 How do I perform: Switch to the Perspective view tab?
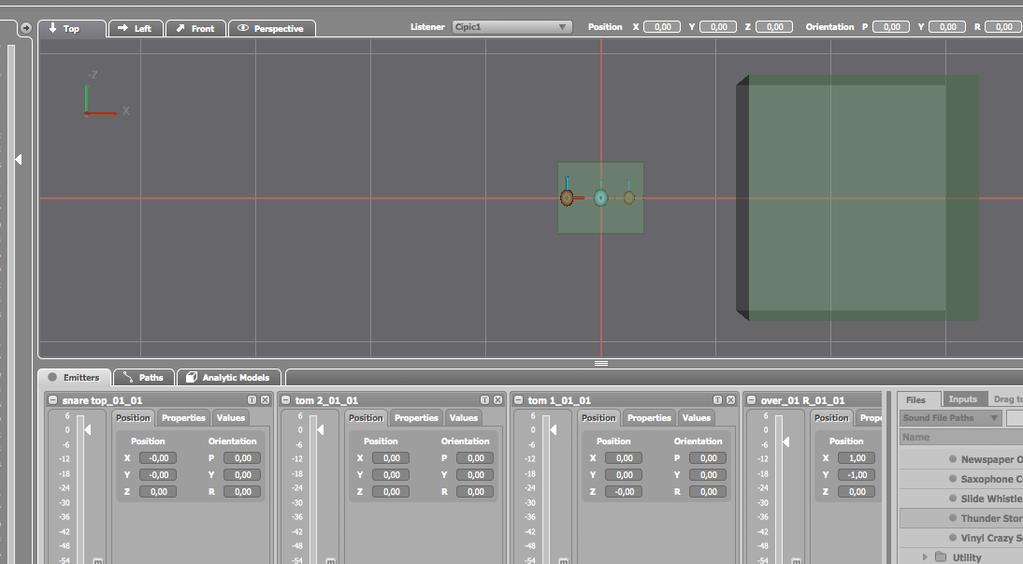[272, 29]
